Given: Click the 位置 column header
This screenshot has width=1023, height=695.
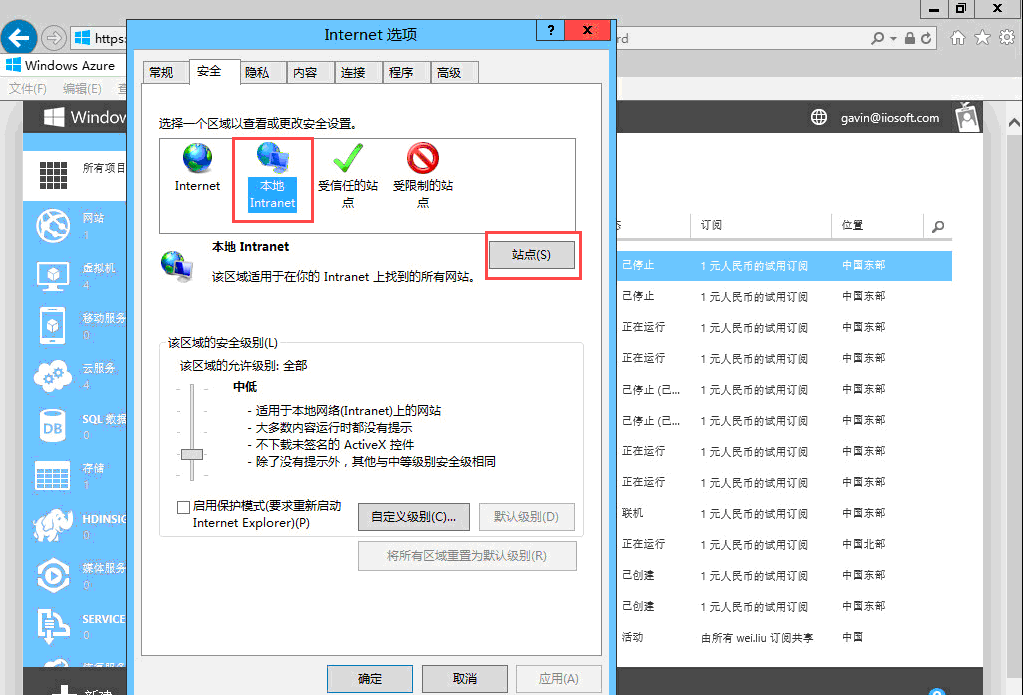Looking at the screenshot, I should tap(852, 225).
